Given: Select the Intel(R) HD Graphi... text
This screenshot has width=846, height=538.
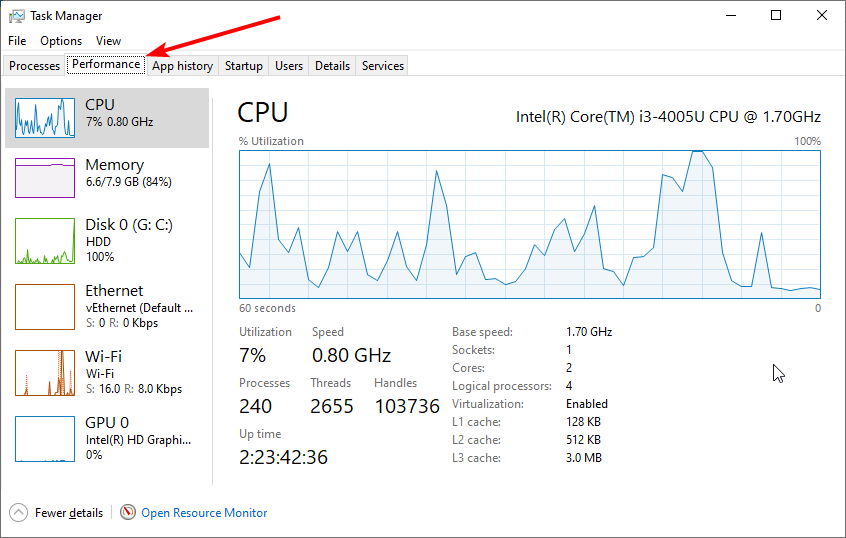Looking at the screenshot, I should click(x=138, y=440).
